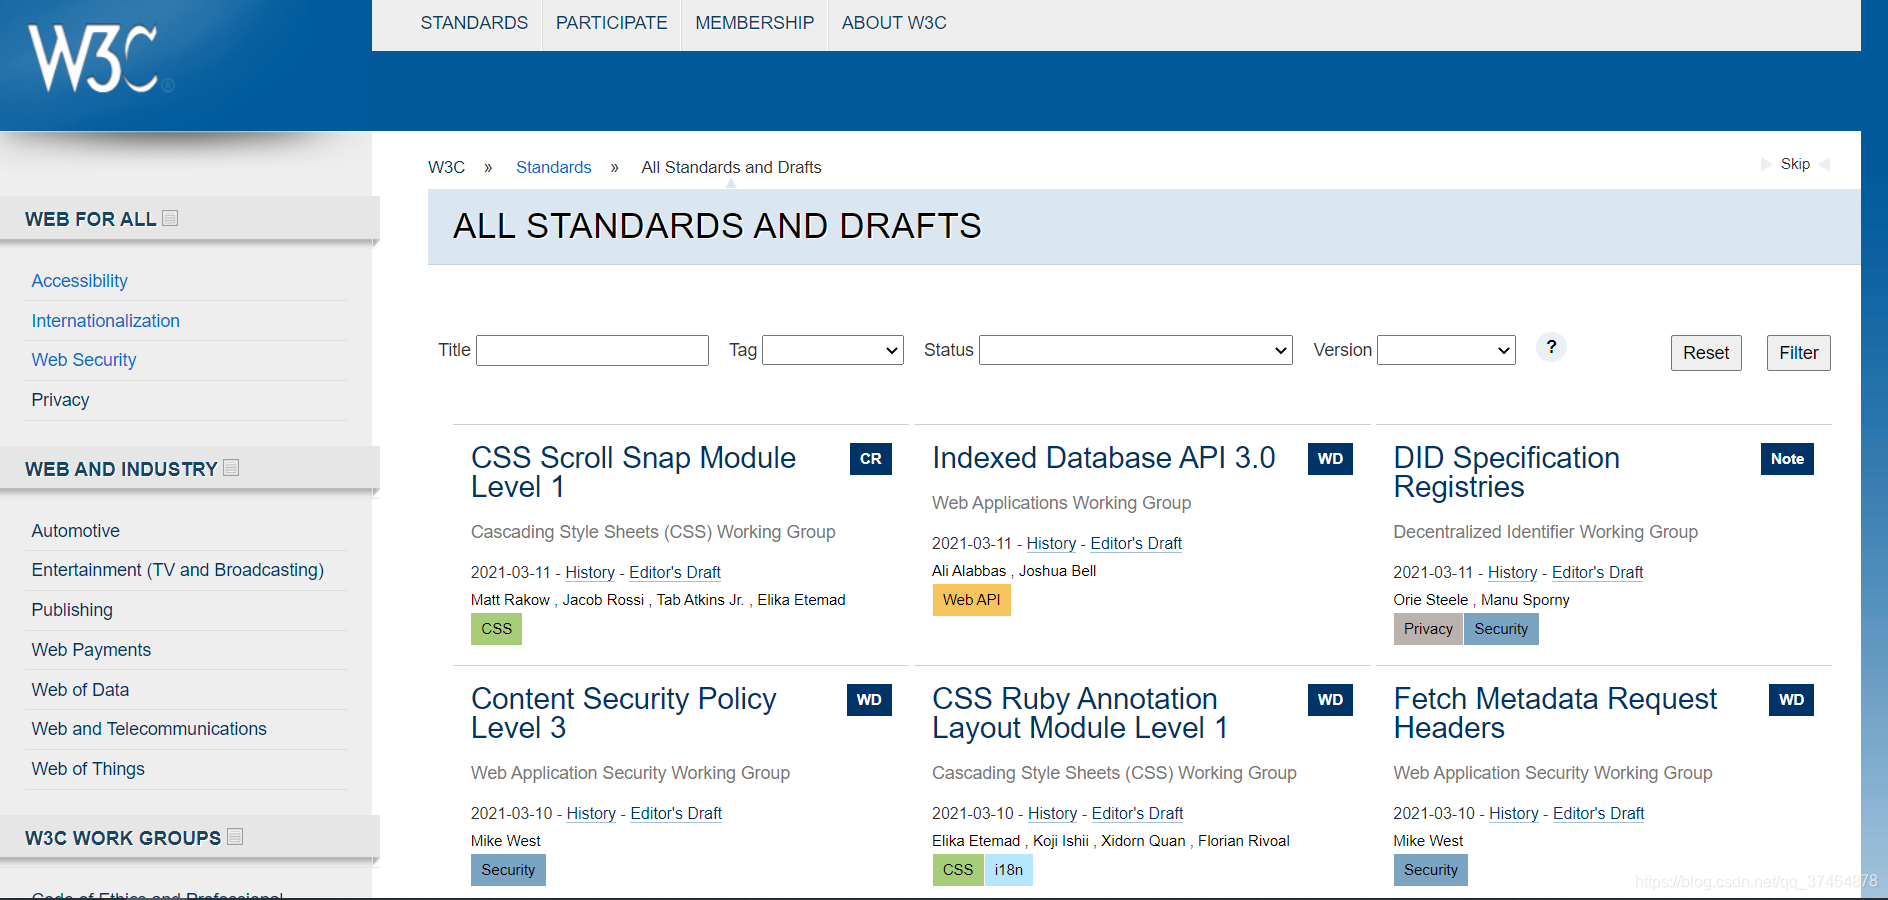Open Web and Telecommunications link
The height and width of the screenshot is (900, 1888).
click(x=149, y=729)
